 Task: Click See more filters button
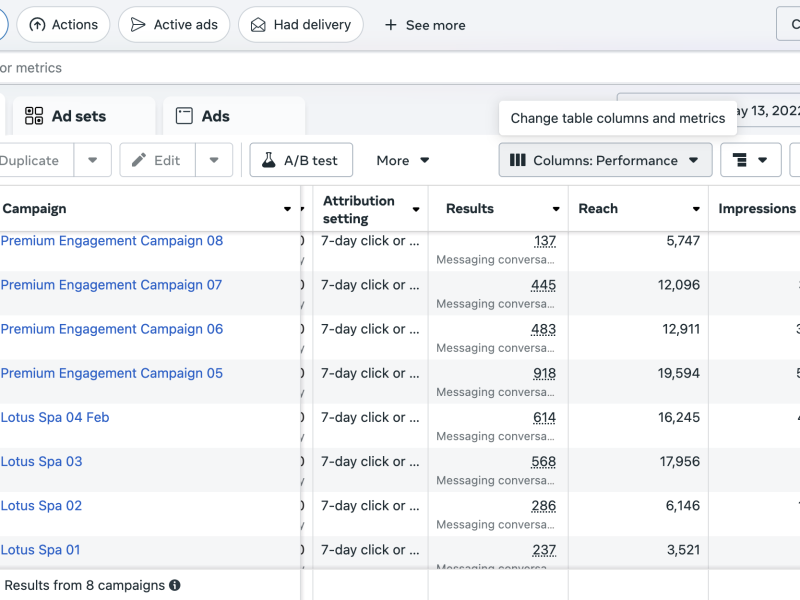[x=425, y=25]
